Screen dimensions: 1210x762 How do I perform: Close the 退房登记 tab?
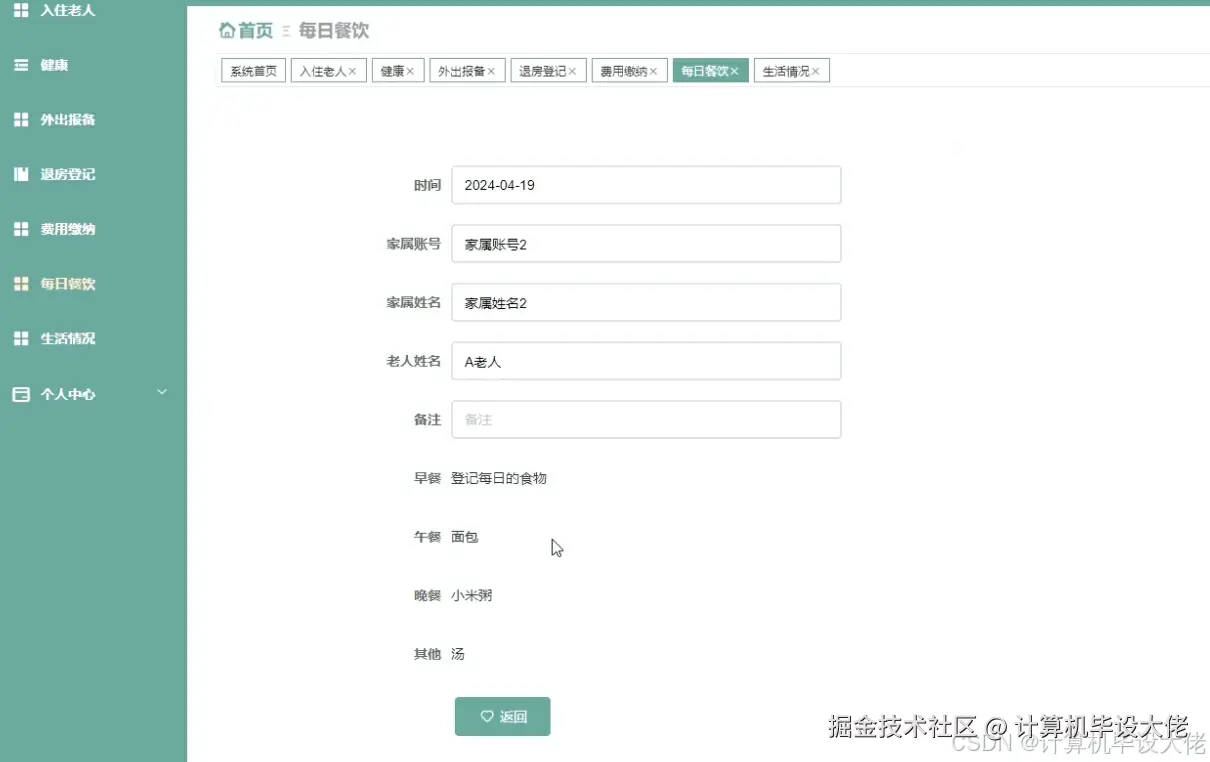[x=572, y=72]
